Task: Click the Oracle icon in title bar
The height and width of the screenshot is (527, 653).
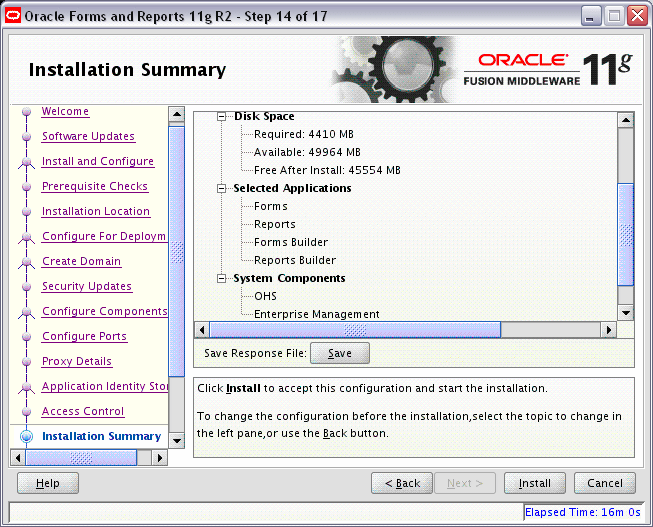Action: coord(13,16)
